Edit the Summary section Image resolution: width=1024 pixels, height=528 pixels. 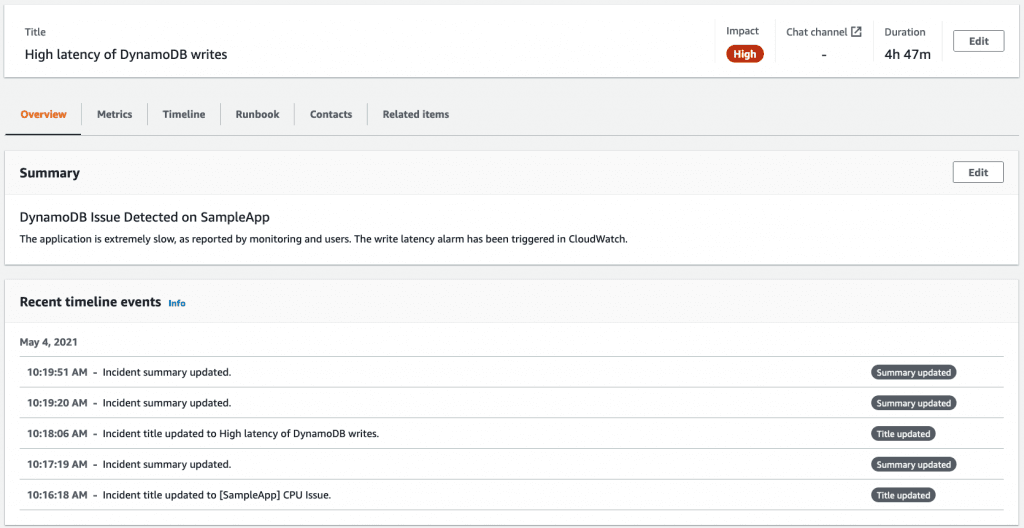978,173
